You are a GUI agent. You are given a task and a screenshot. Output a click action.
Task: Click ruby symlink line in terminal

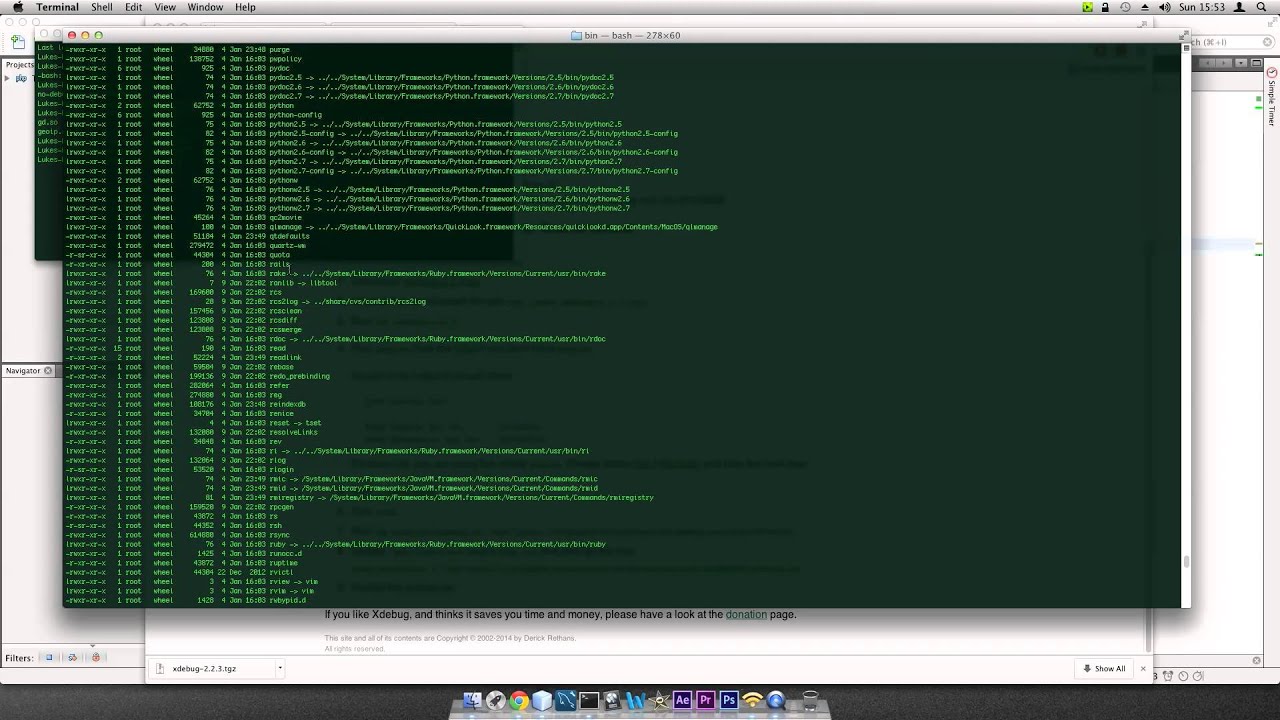click(x=335, y=544)
